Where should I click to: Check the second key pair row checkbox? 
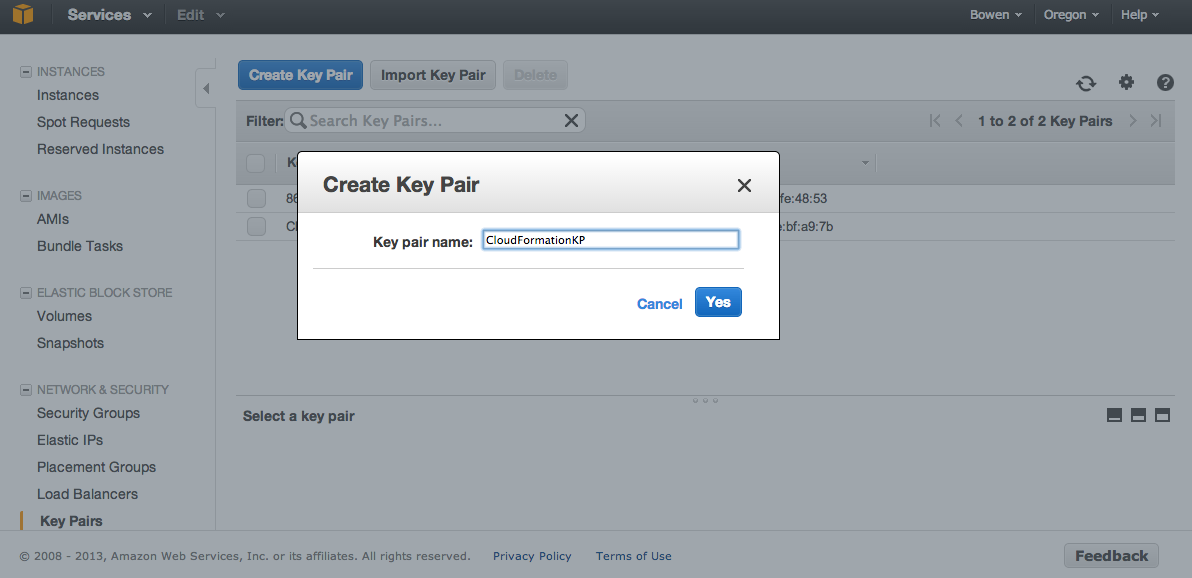pyautogui.click(x=256, y=226)
